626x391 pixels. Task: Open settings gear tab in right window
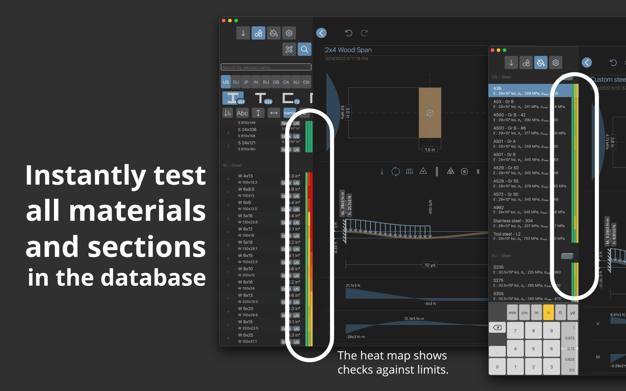tap(555, 63)
